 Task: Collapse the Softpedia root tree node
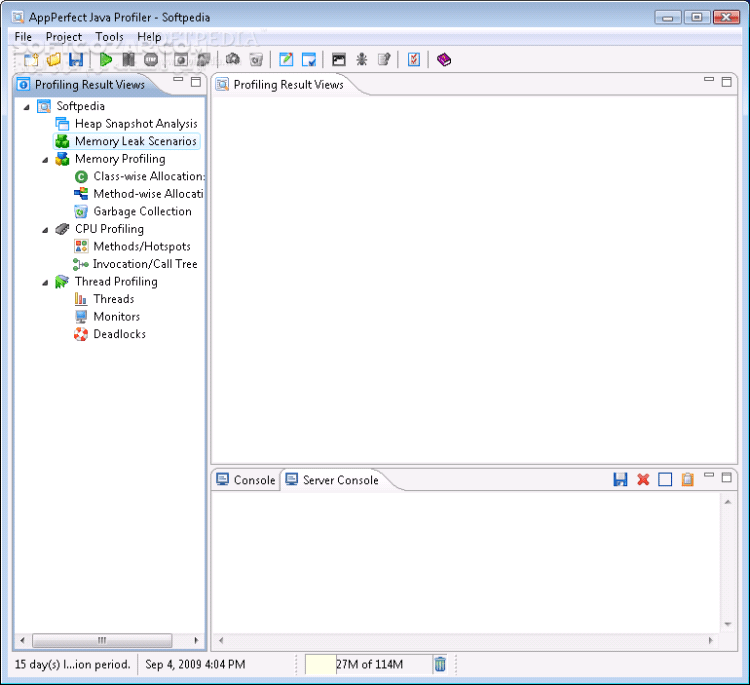click(27, 107)
